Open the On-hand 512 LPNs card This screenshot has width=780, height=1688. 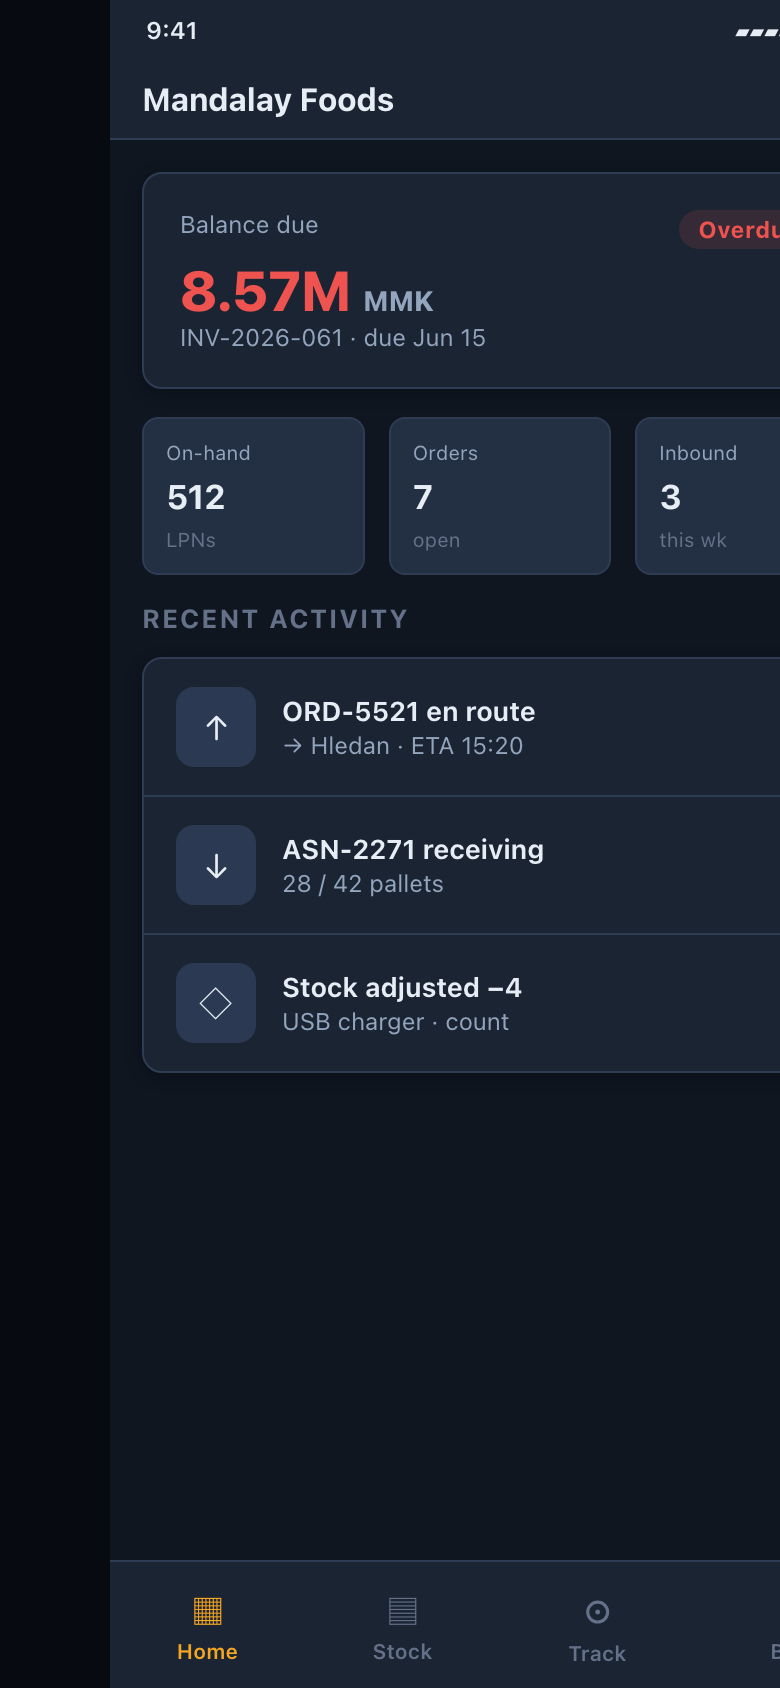coord(254,496)
